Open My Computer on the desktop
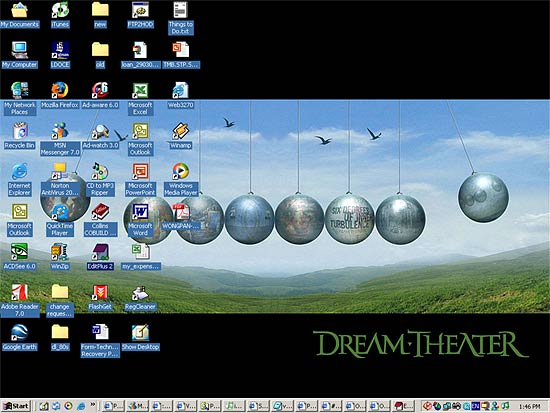Image resolution: width=550 pixels, height=413 pixels. point(20,55)
